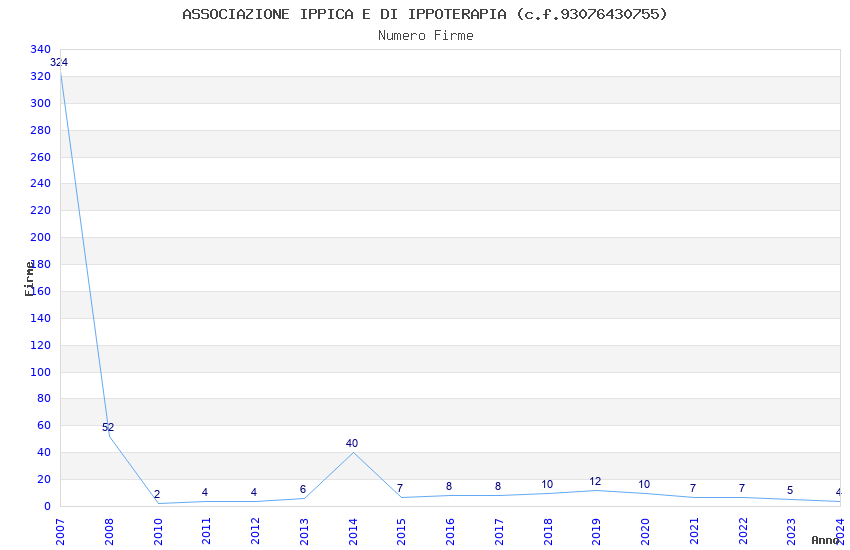Image resolution: width=850 pixels, height=550 pixels.
Task: Pick the data value 5 above 2023
Action: pos(790,490)
